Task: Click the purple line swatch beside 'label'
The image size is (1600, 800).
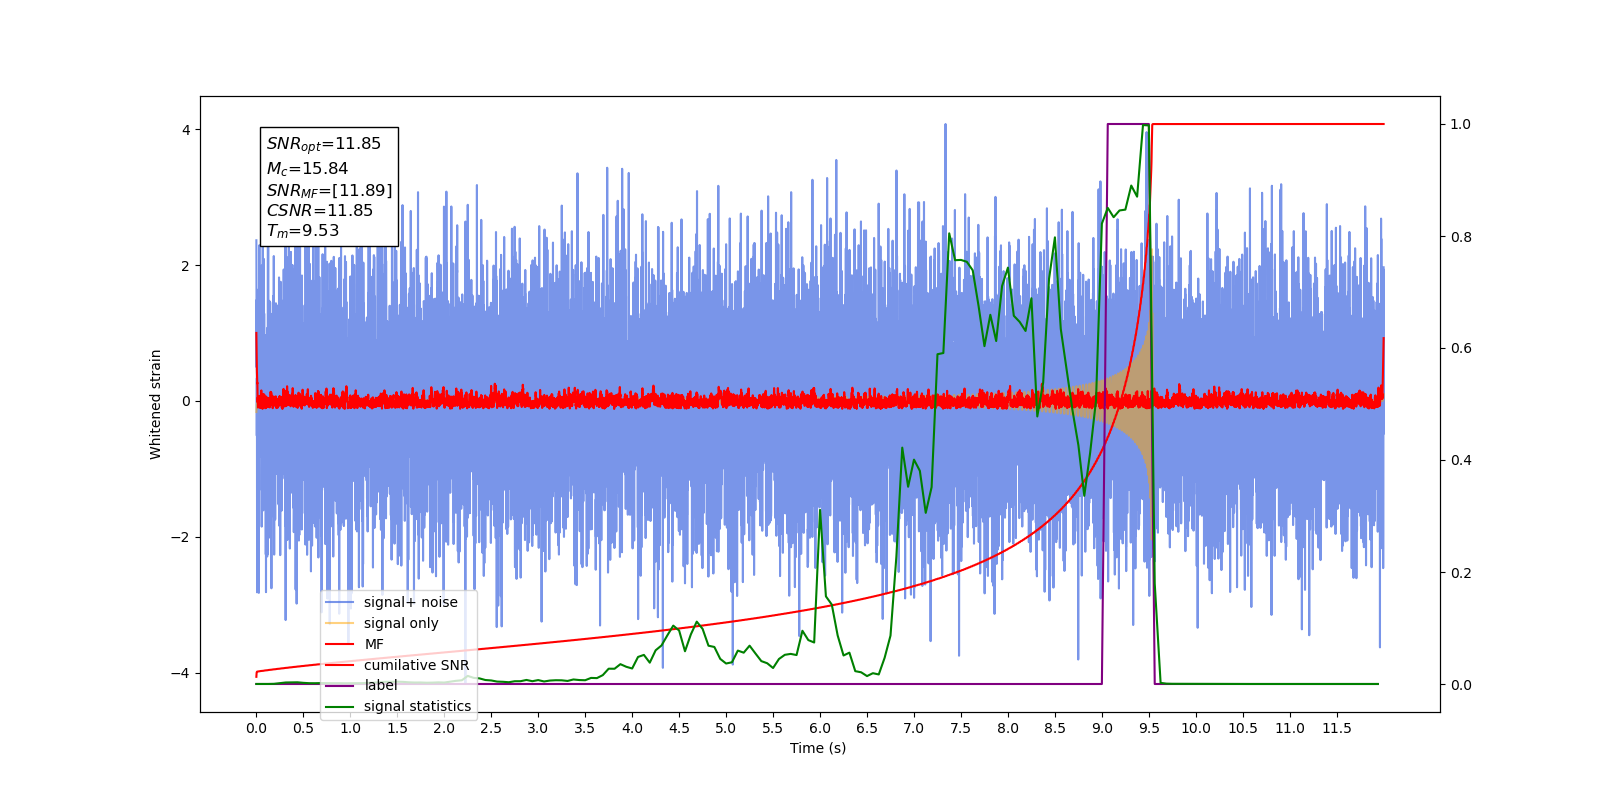Action: coord(340,685)
